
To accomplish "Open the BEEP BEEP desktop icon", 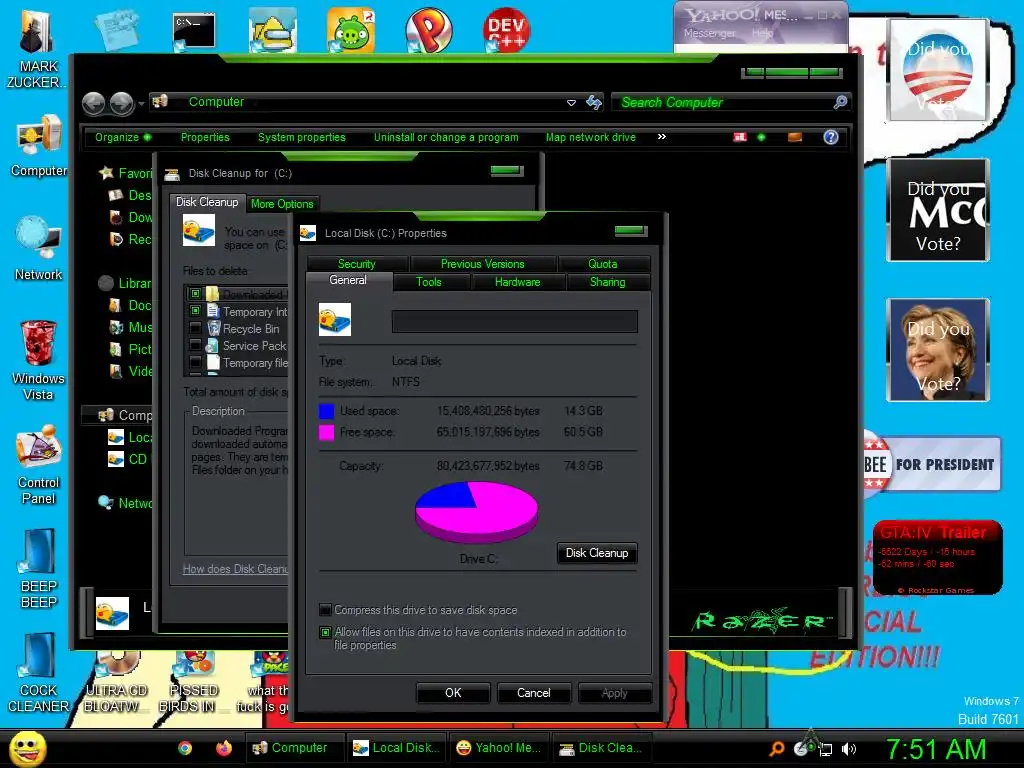I will pos(39,568).
